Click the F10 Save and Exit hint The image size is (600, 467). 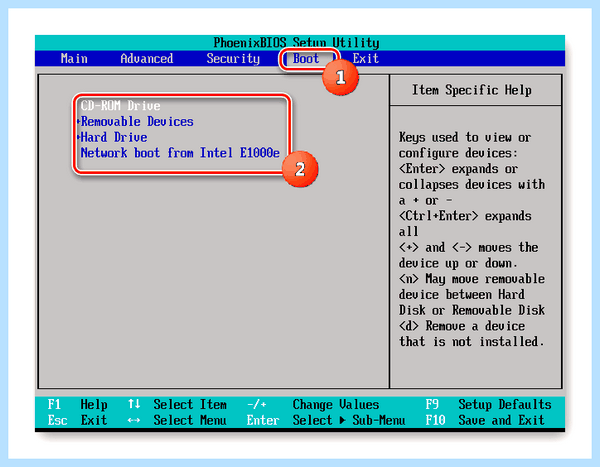[485, 420]
